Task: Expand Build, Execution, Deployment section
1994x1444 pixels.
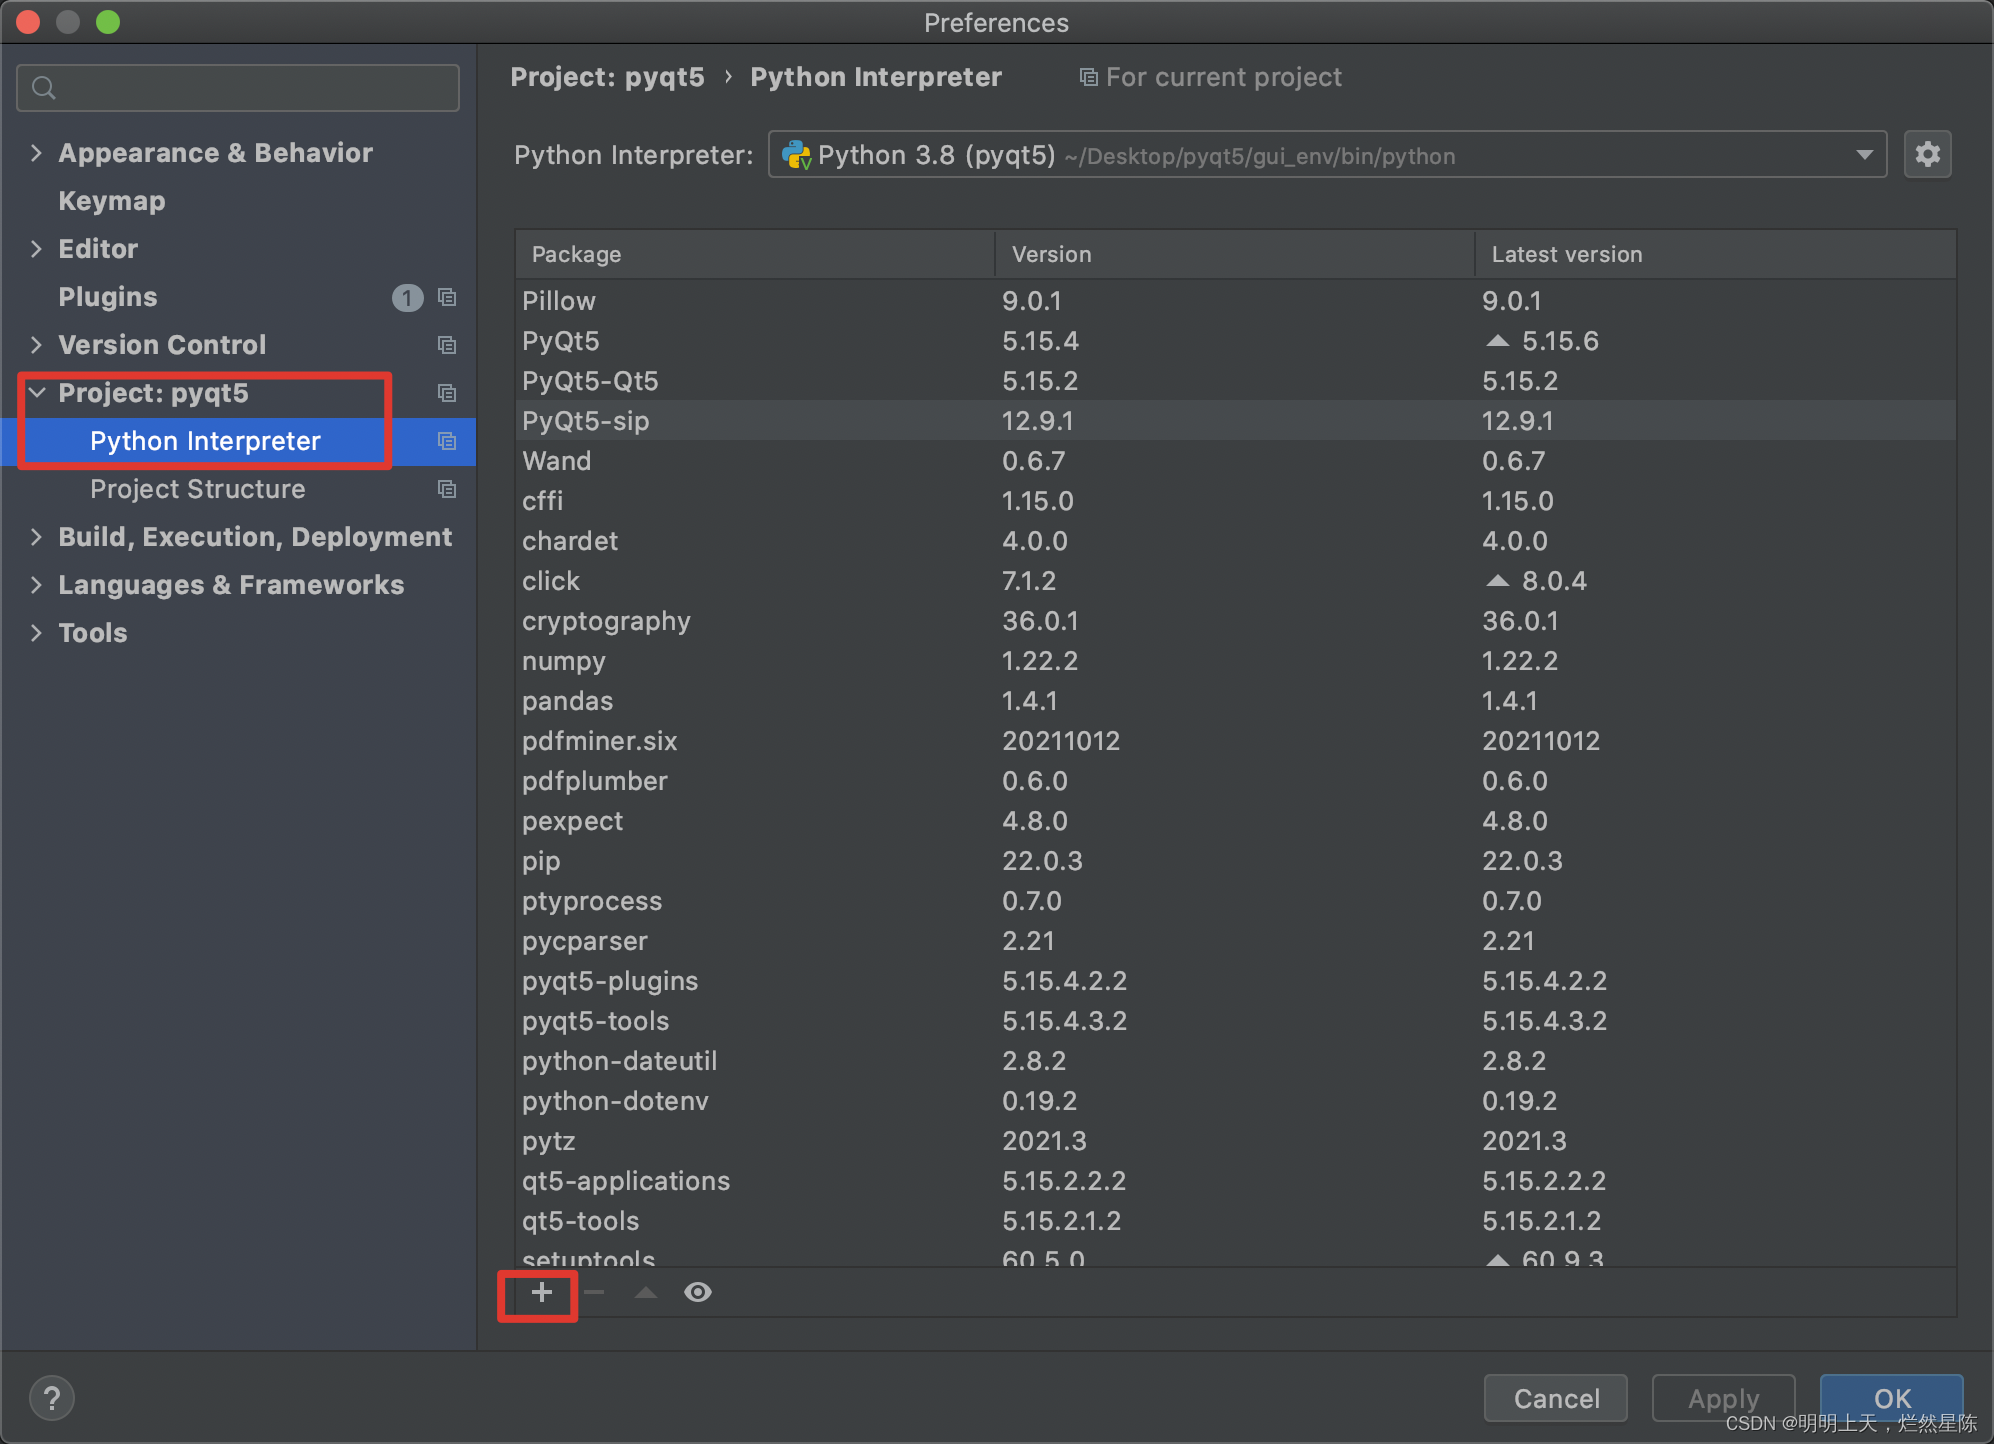Action: tap(36, 537)
